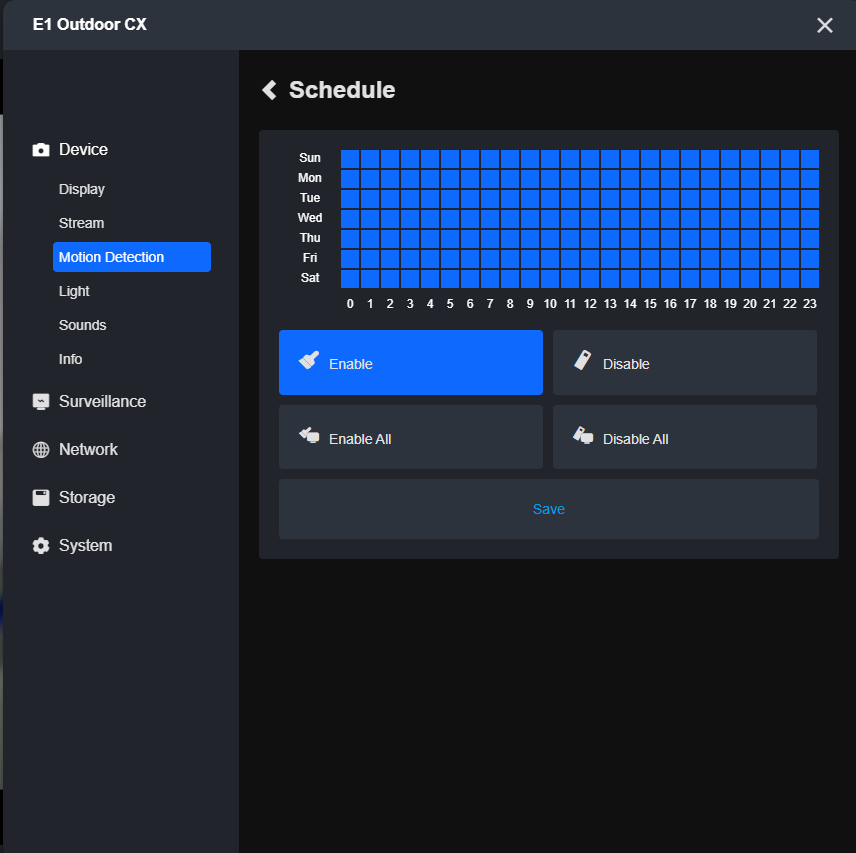Screen dimensions: 856x853
Task: Save the schedule
Action: coord(549,509)
